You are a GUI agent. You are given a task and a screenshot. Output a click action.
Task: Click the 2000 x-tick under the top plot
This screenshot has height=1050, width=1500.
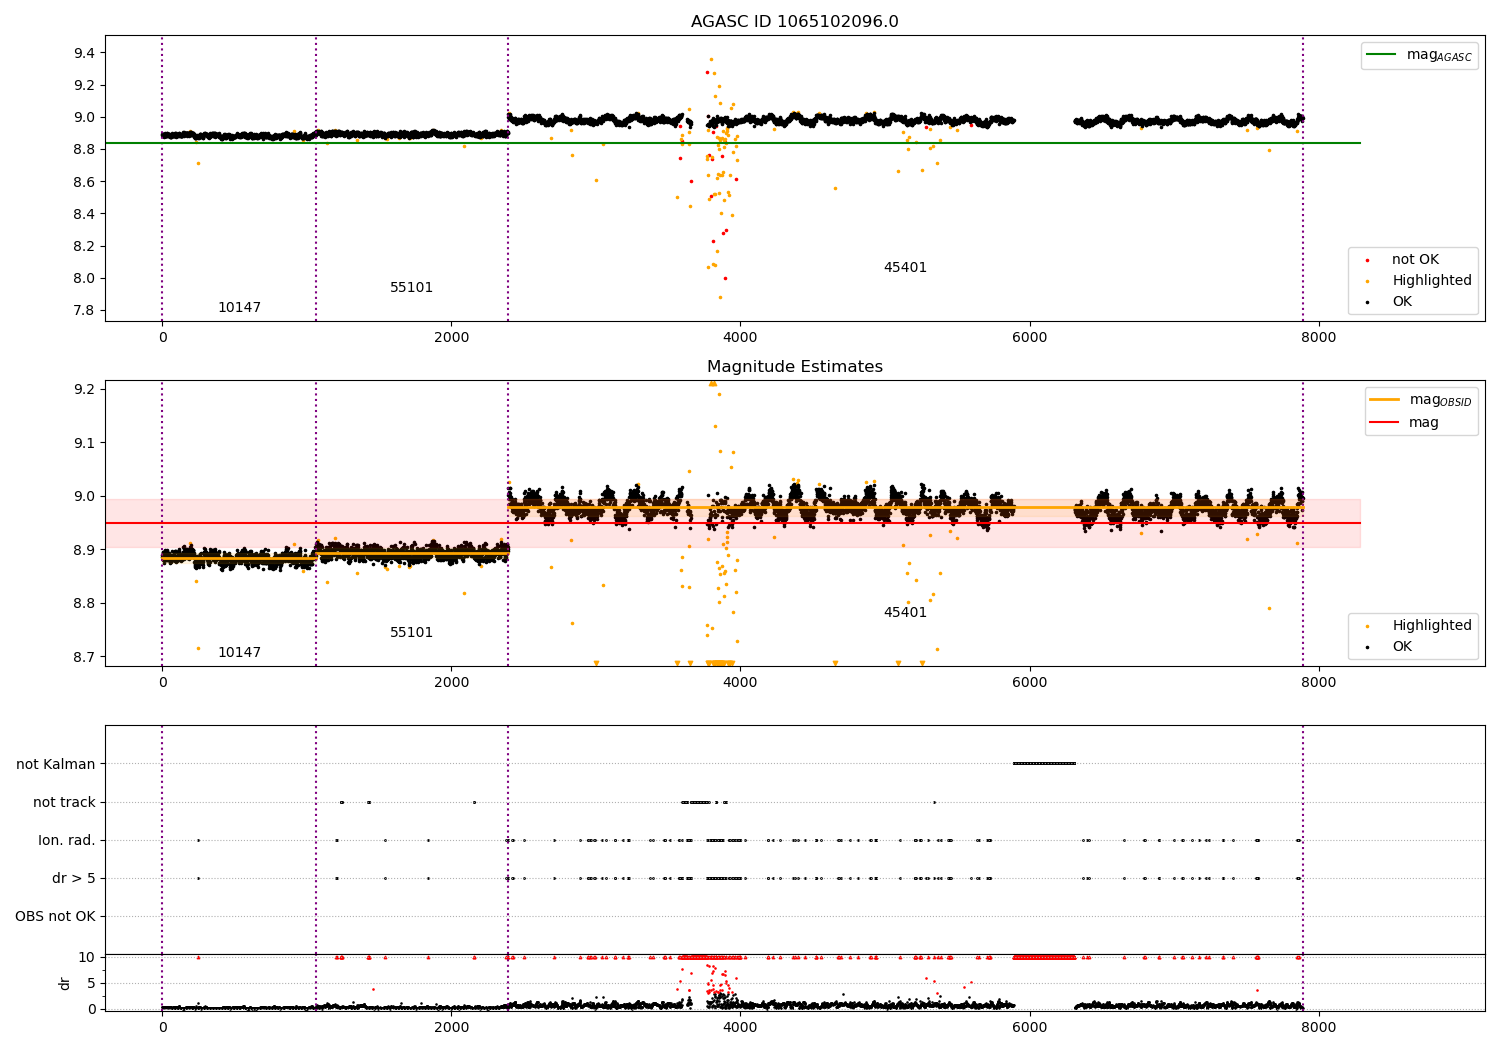(451, 338)
